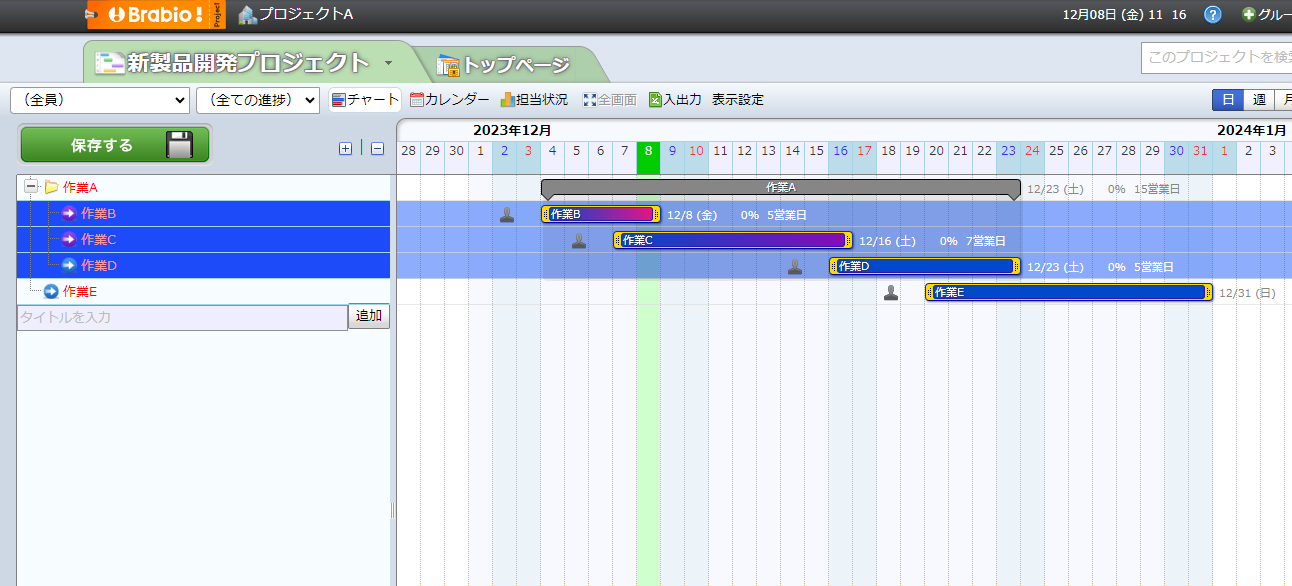Switch timeline to 週 week view
This screenshot has height=586, width=1292.
pos(1259,100)
